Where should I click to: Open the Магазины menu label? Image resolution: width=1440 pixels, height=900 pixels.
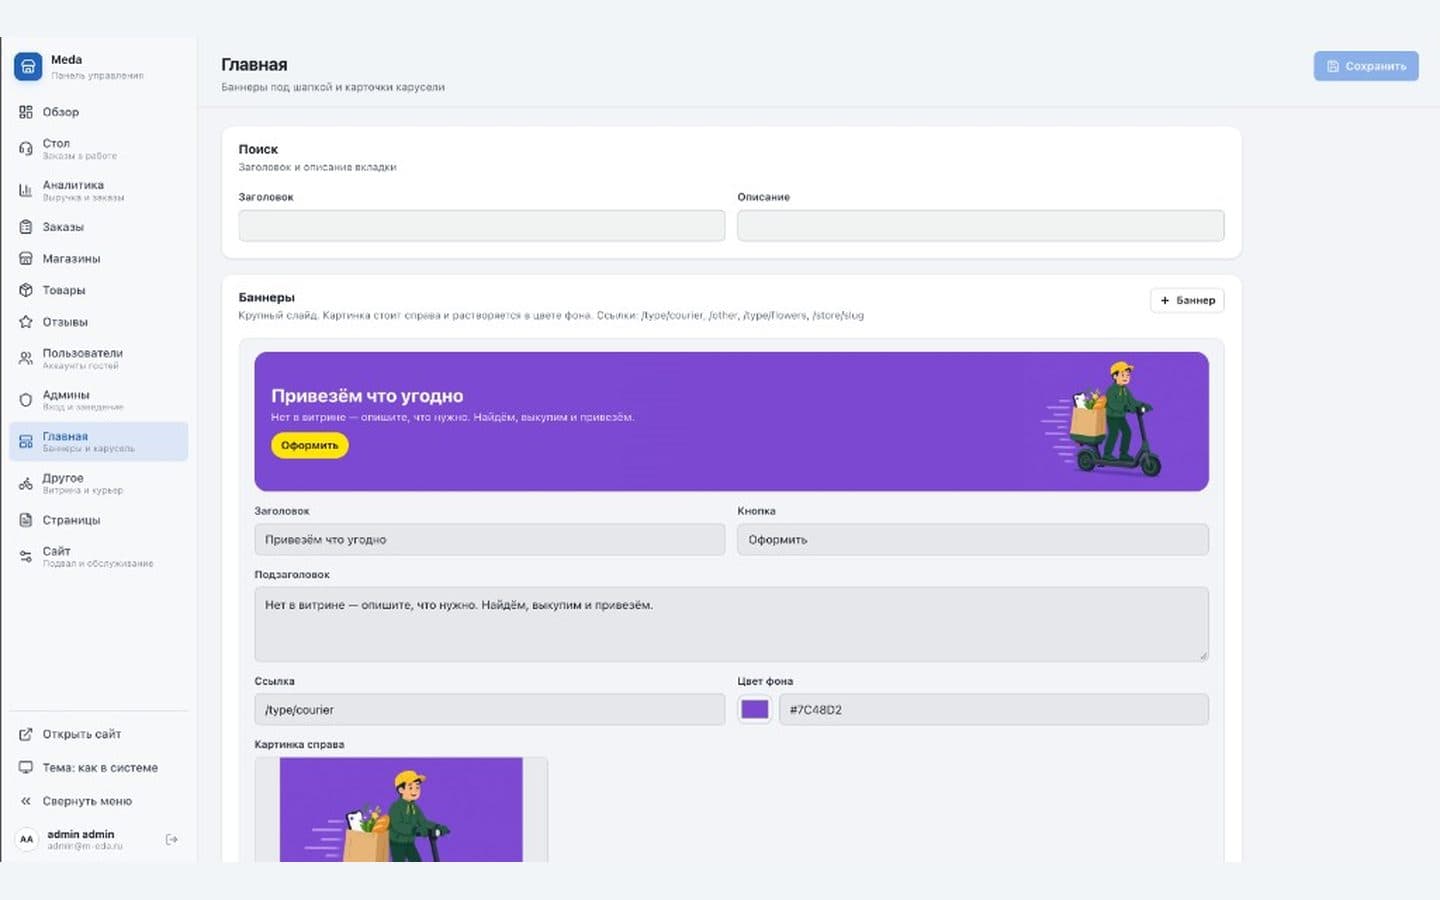pos(71,259)
